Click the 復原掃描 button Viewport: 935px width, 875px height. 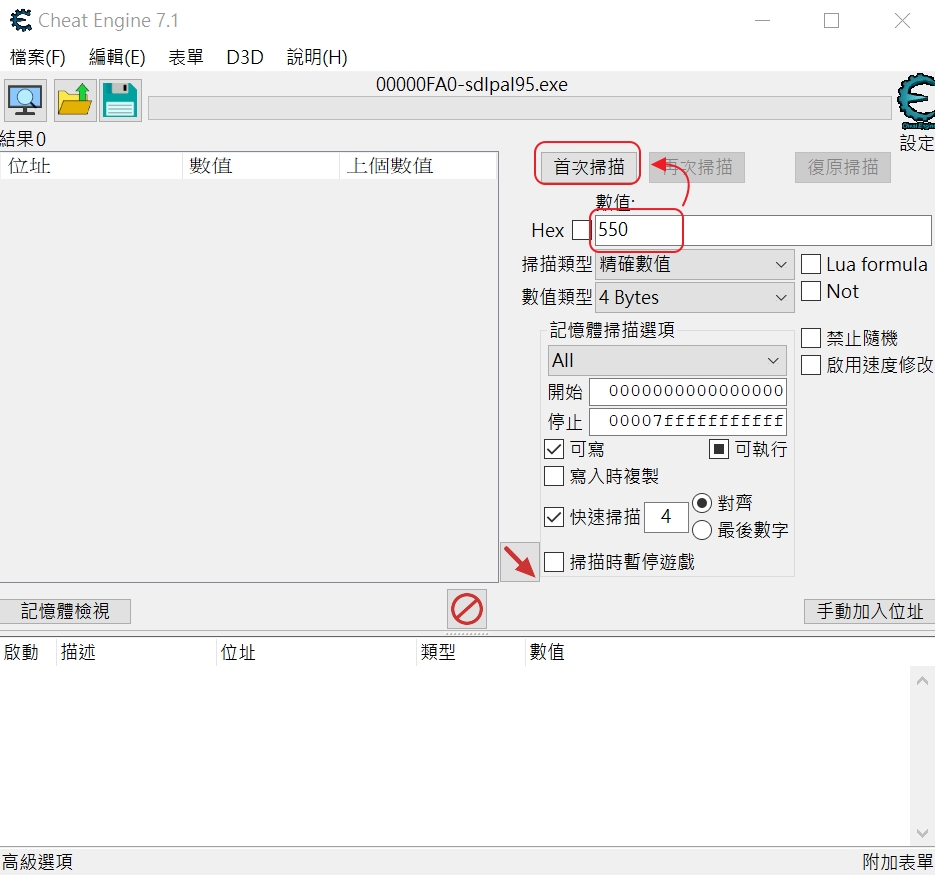point(843,167)
